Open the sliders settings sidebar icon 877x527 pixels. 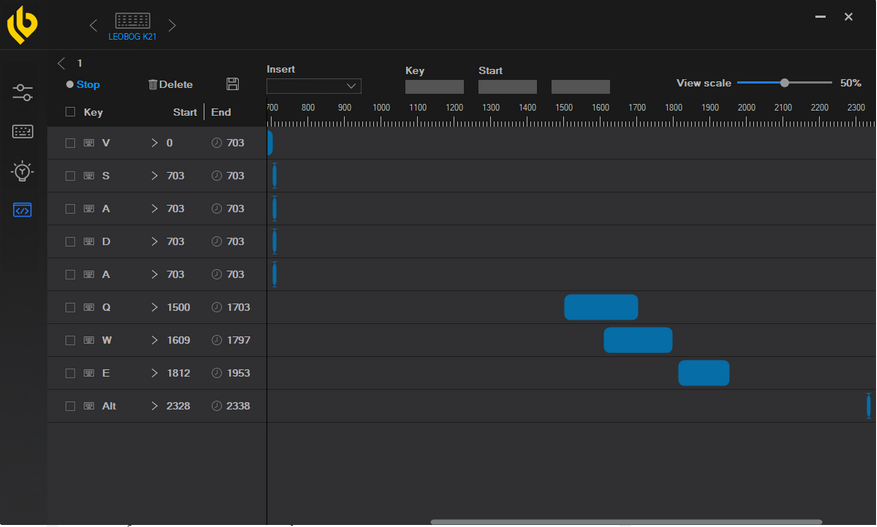tap(22, 93)
